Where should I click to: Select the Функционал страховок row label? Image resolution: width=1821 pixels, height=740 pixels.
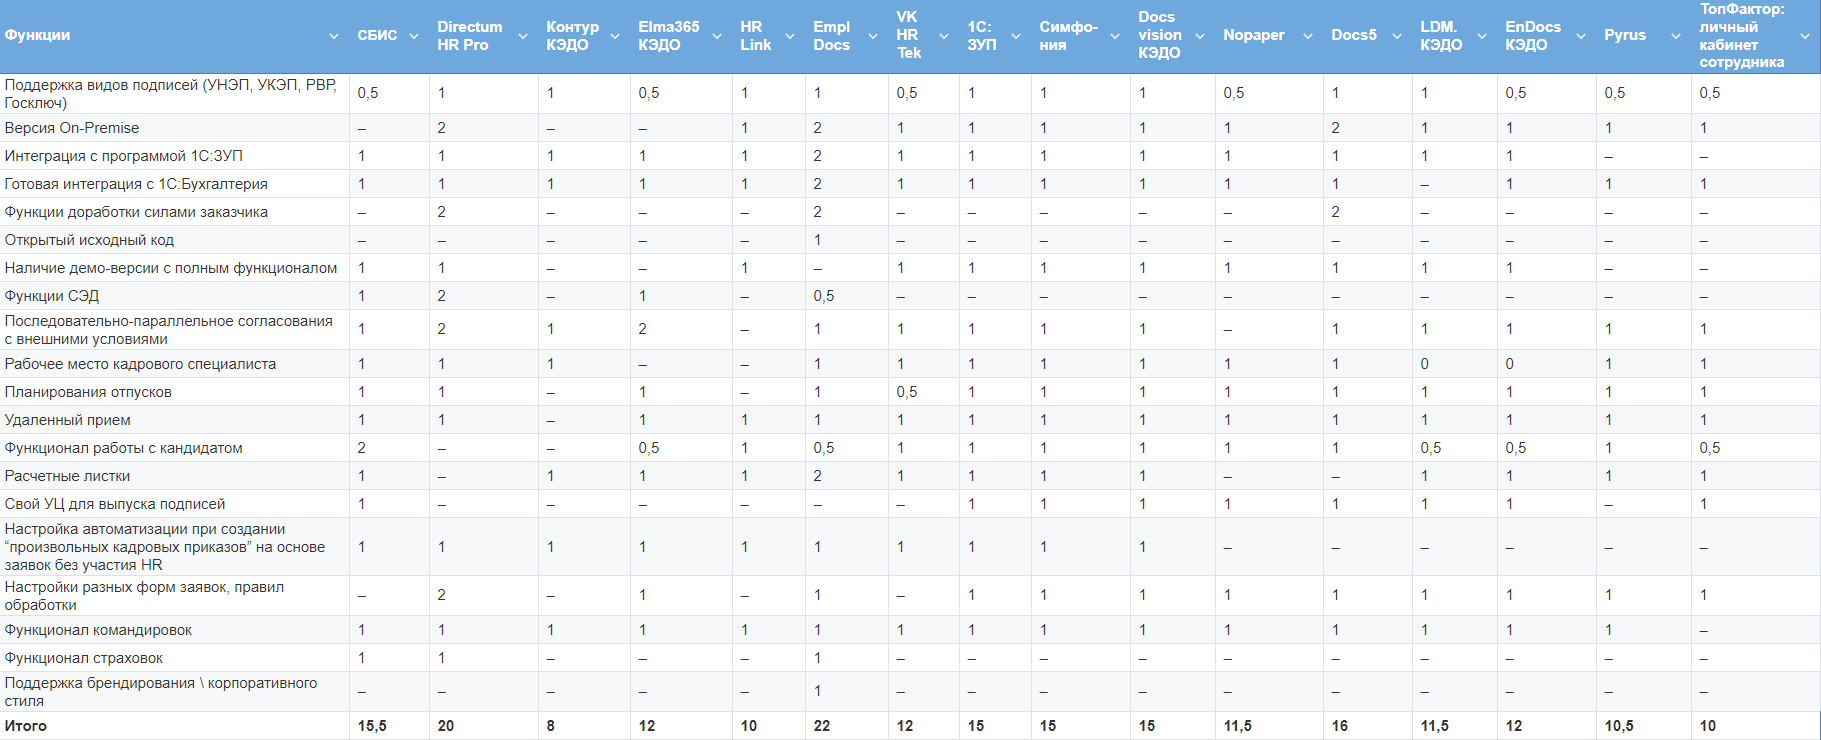coord(84,658)
